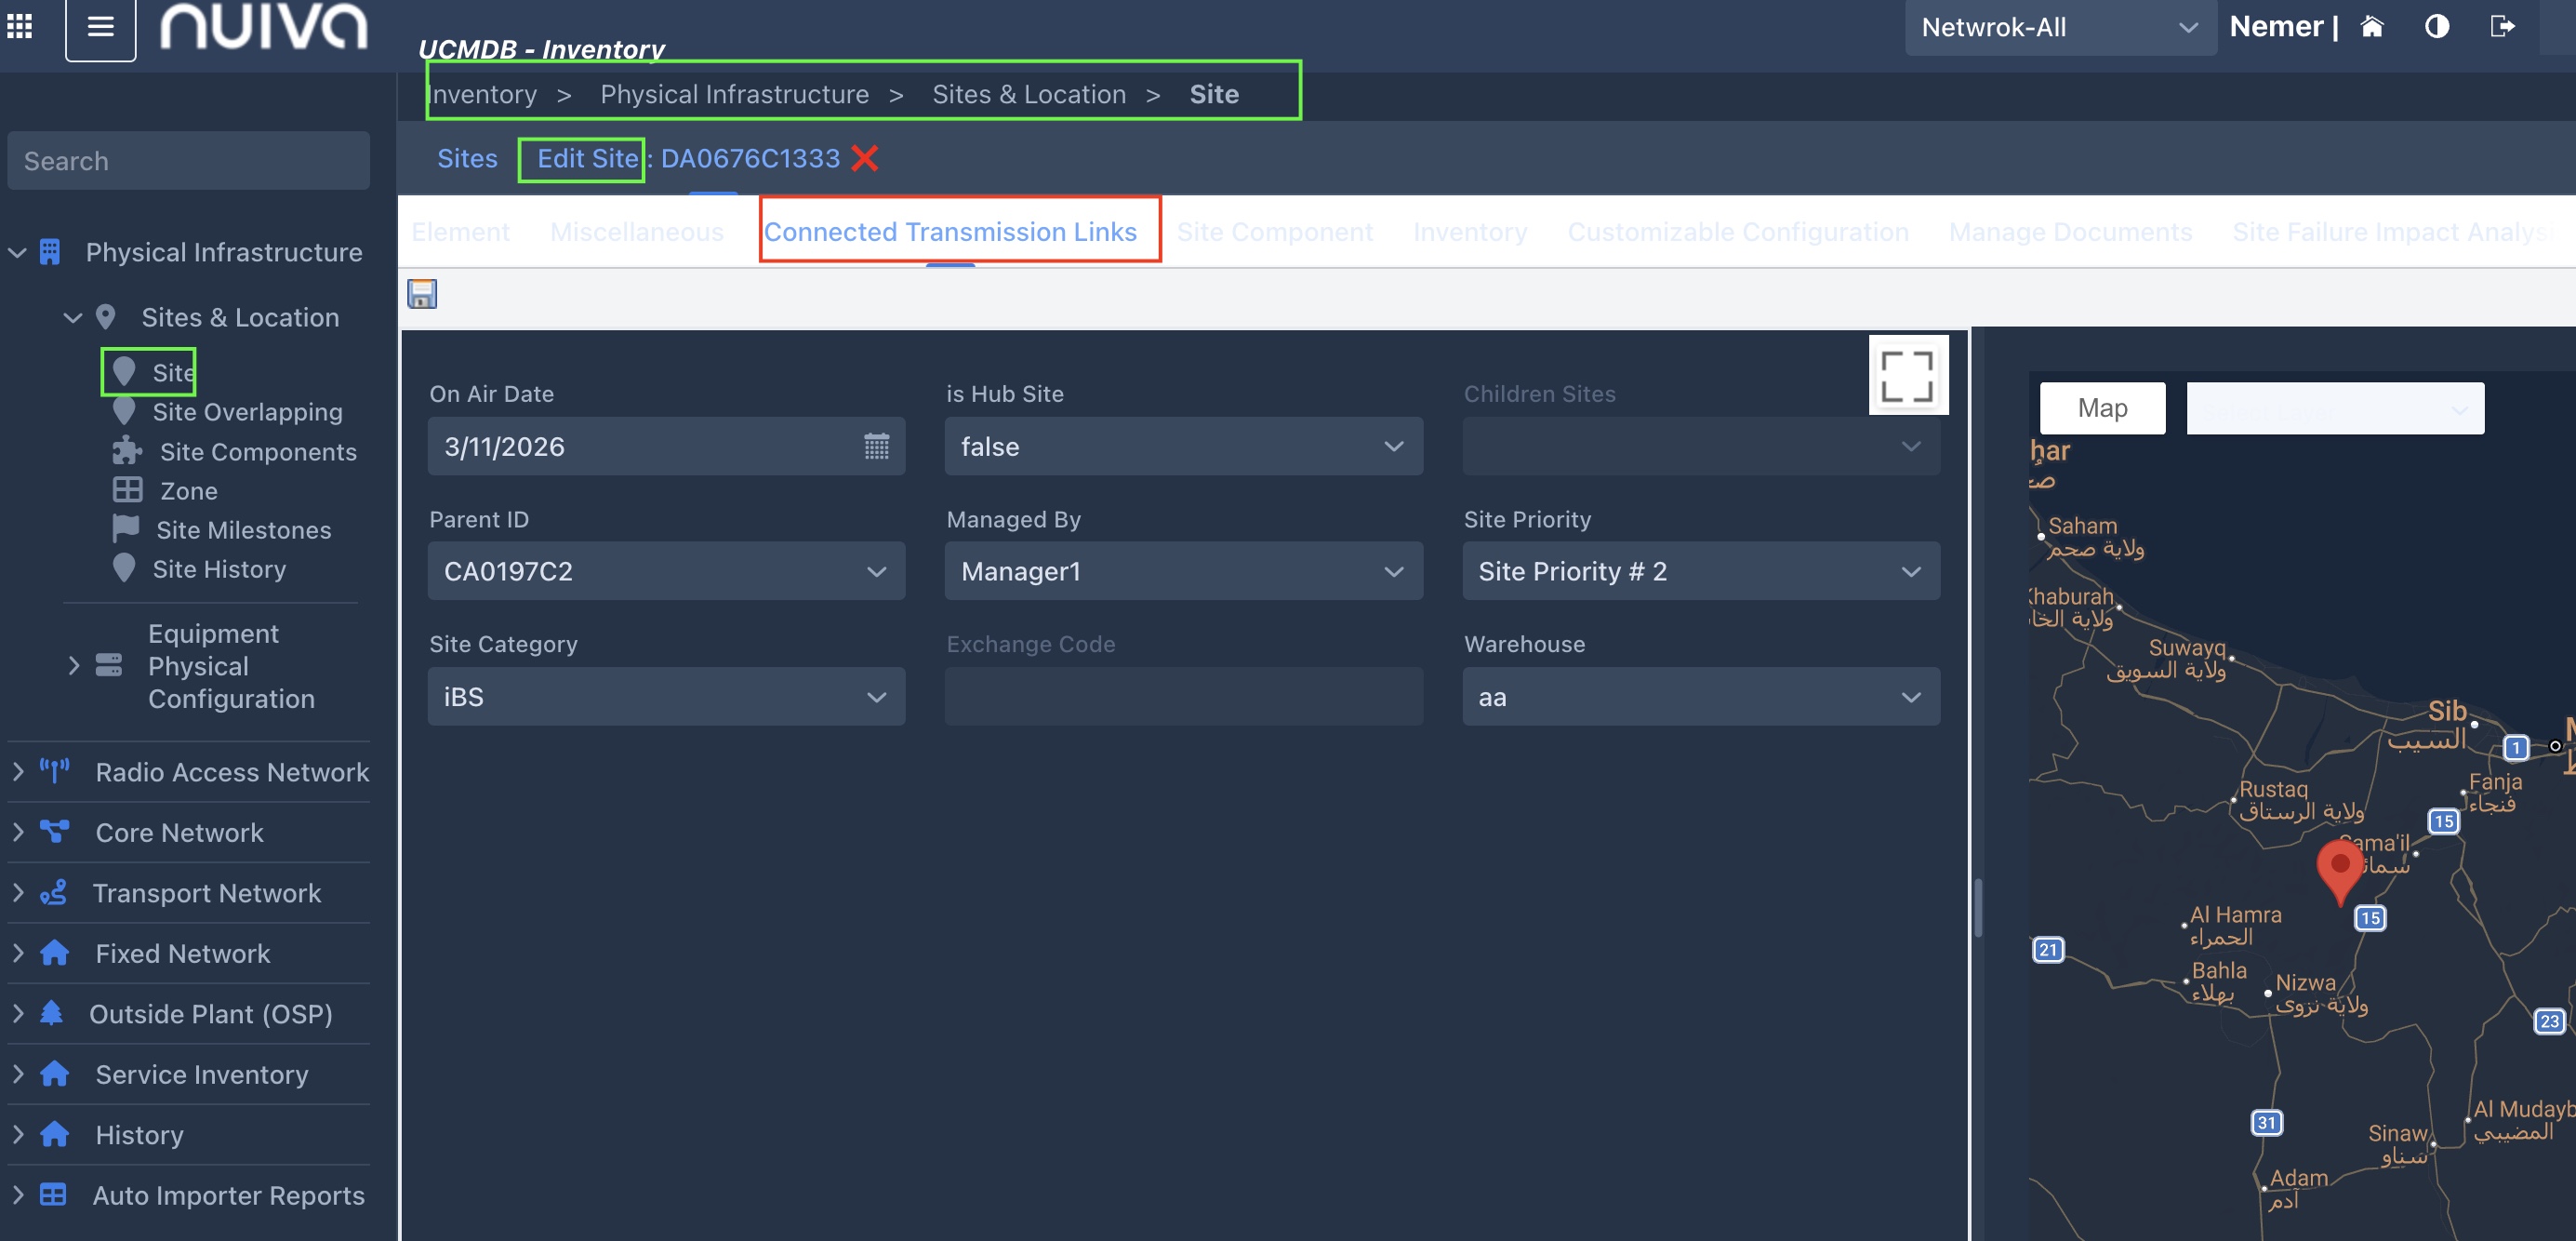Screen dimensions: 2576x1241
Task: Open the Netwrok-All selector dropdown
Action: click(2059, 27)
